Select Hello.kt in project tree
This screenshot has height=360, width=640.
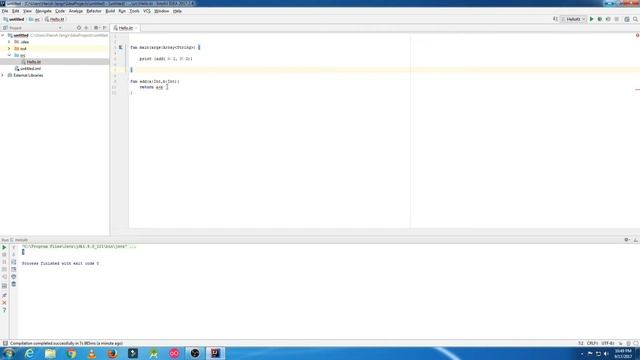[33, 62]
